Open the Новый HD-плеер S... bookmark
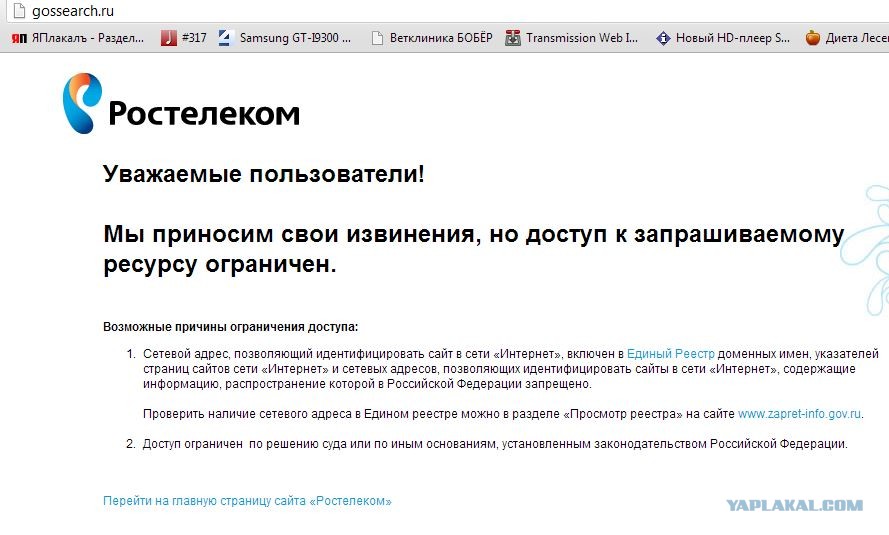The height and width of the screenshot is (535, 889). point(733,38)
